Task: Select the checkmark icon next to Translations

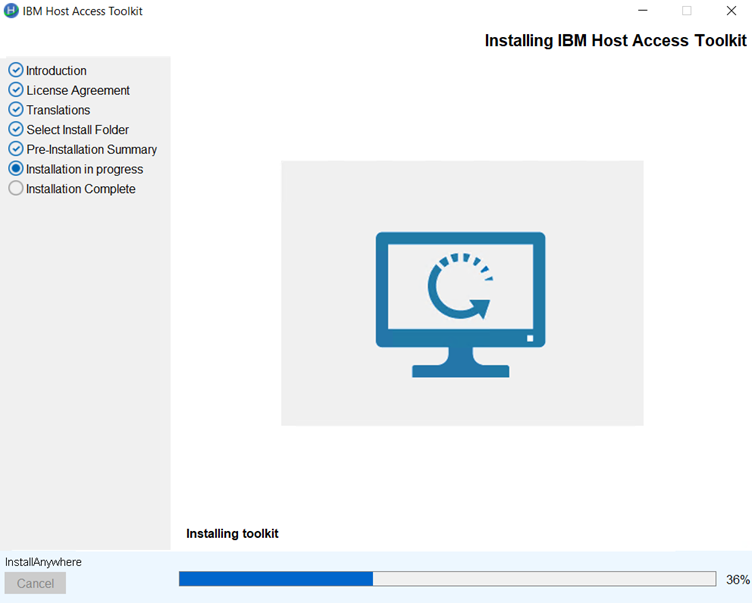Action: click(x=15, y=109)
